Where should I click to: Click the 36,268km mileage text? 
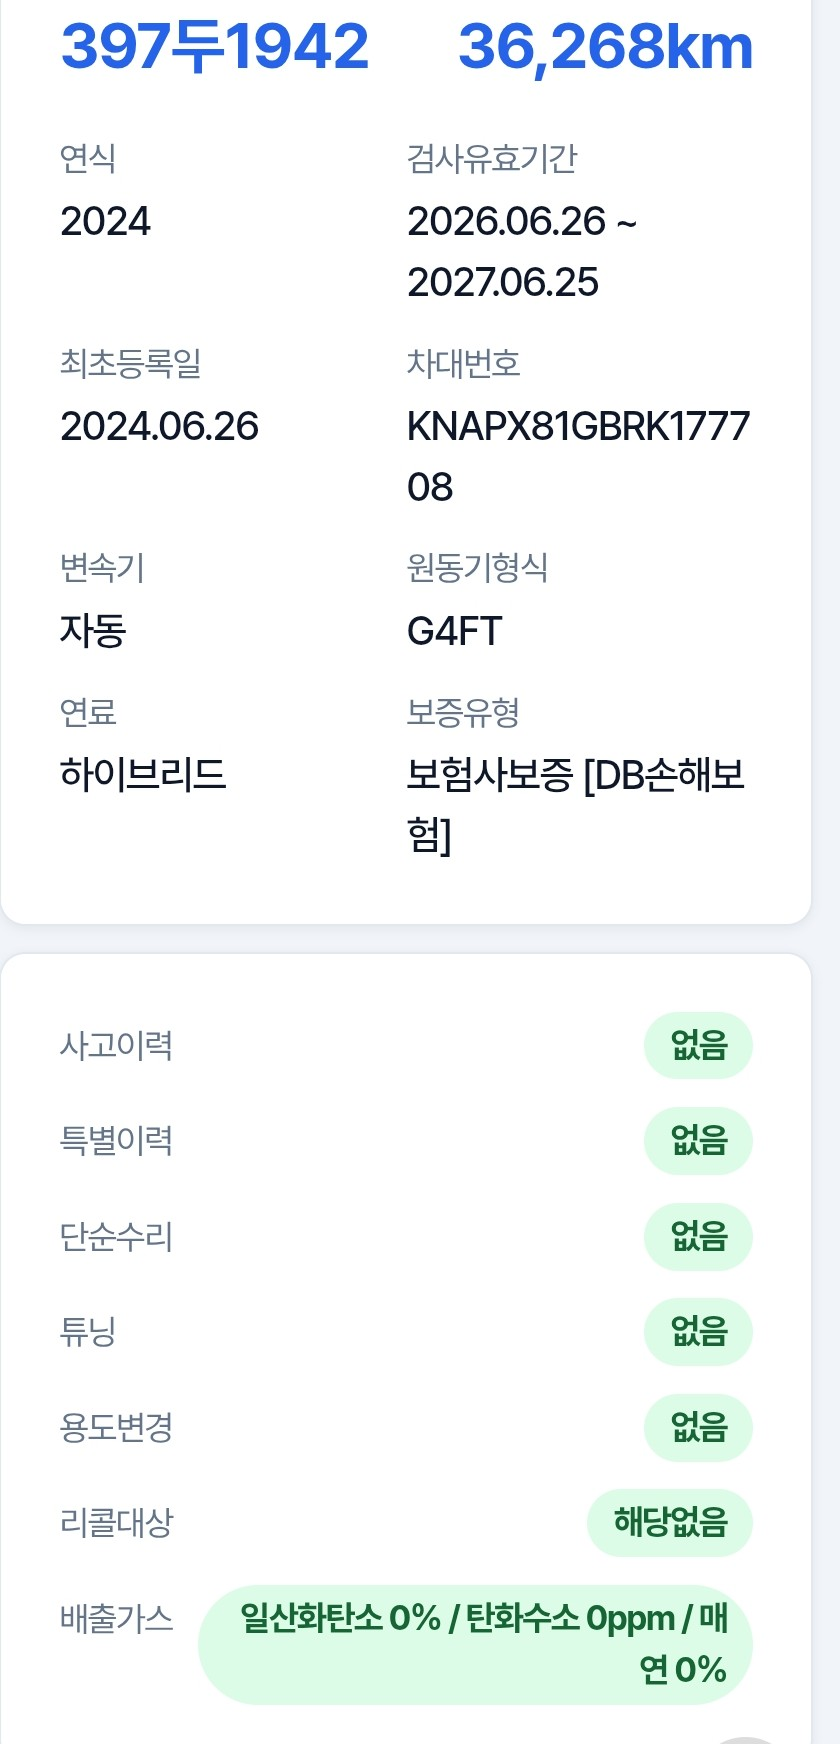605,46
